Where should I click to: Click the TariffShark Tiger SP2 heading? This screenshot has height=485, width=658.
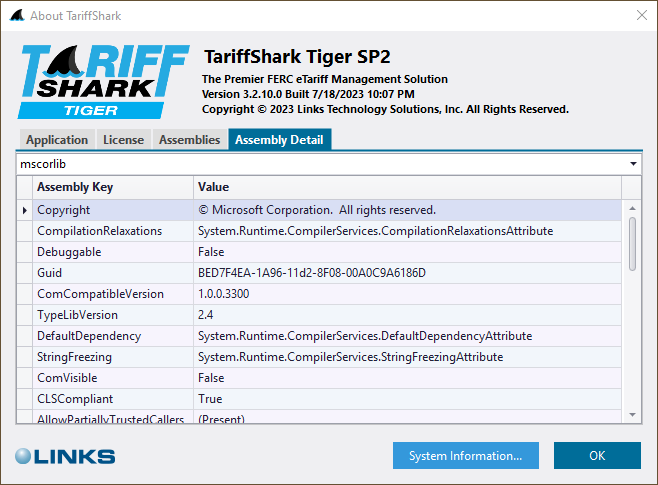coord(297,57)
